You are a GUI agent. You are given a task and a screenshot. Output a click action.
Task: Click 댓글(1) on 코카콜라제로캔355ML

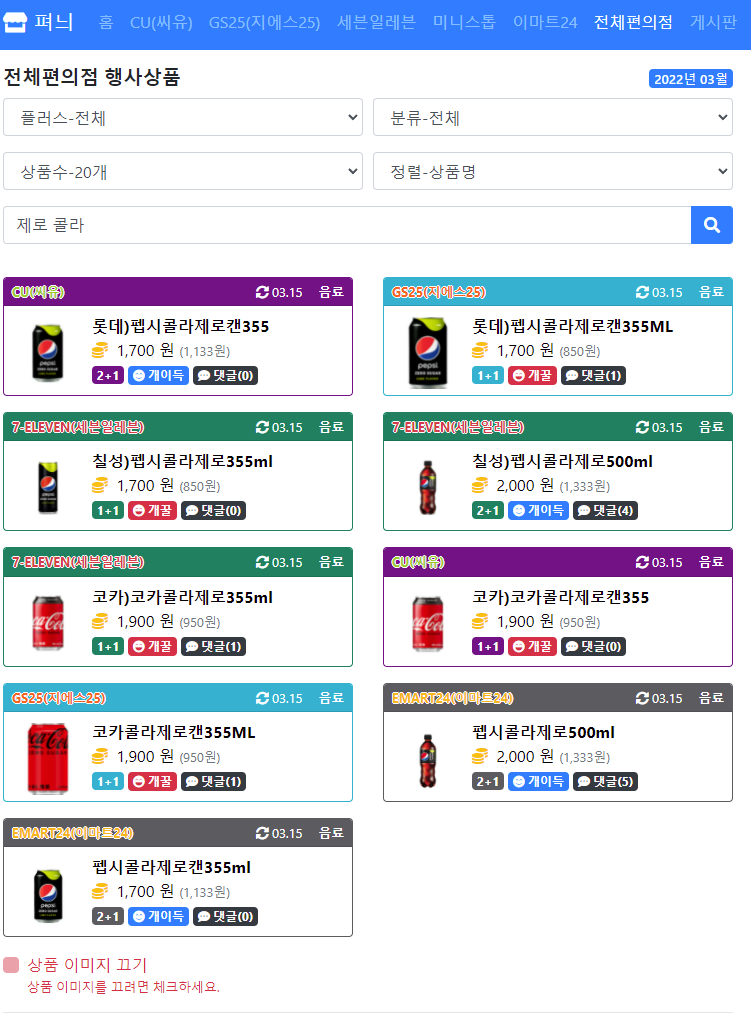(x=213, y=781)
